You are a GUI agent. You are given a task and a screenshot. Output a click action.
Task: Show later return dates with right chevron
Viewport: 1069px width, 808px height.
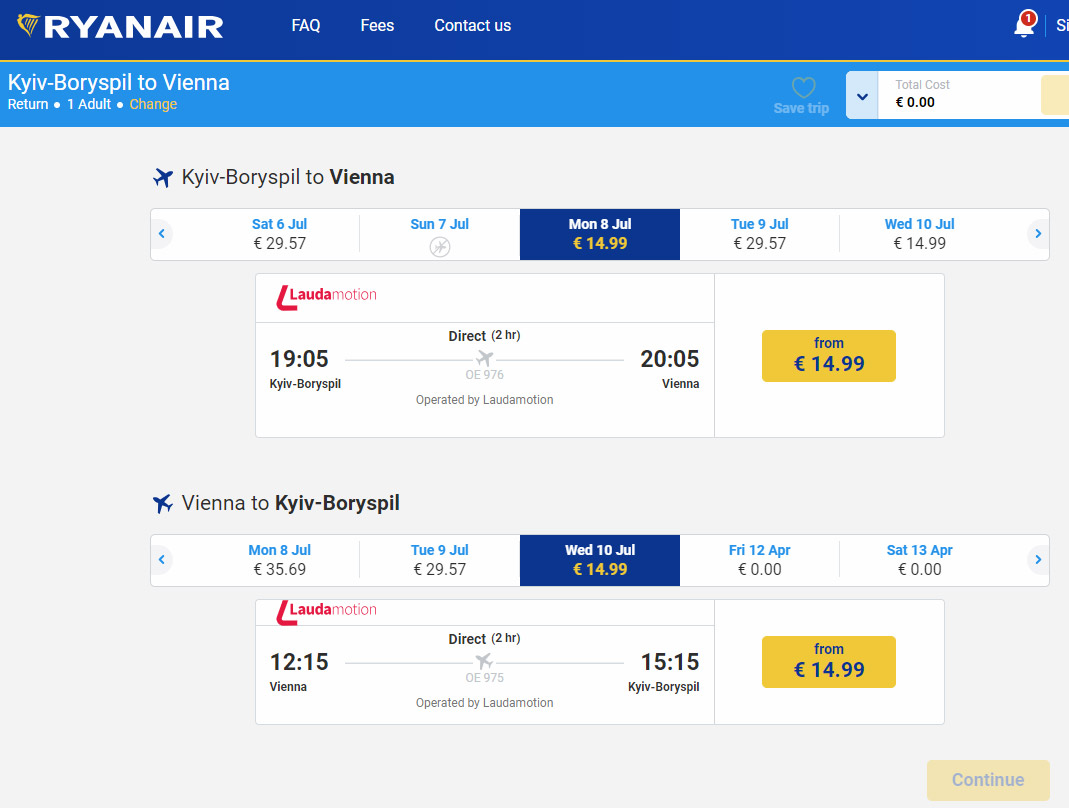click(1038, 560)
